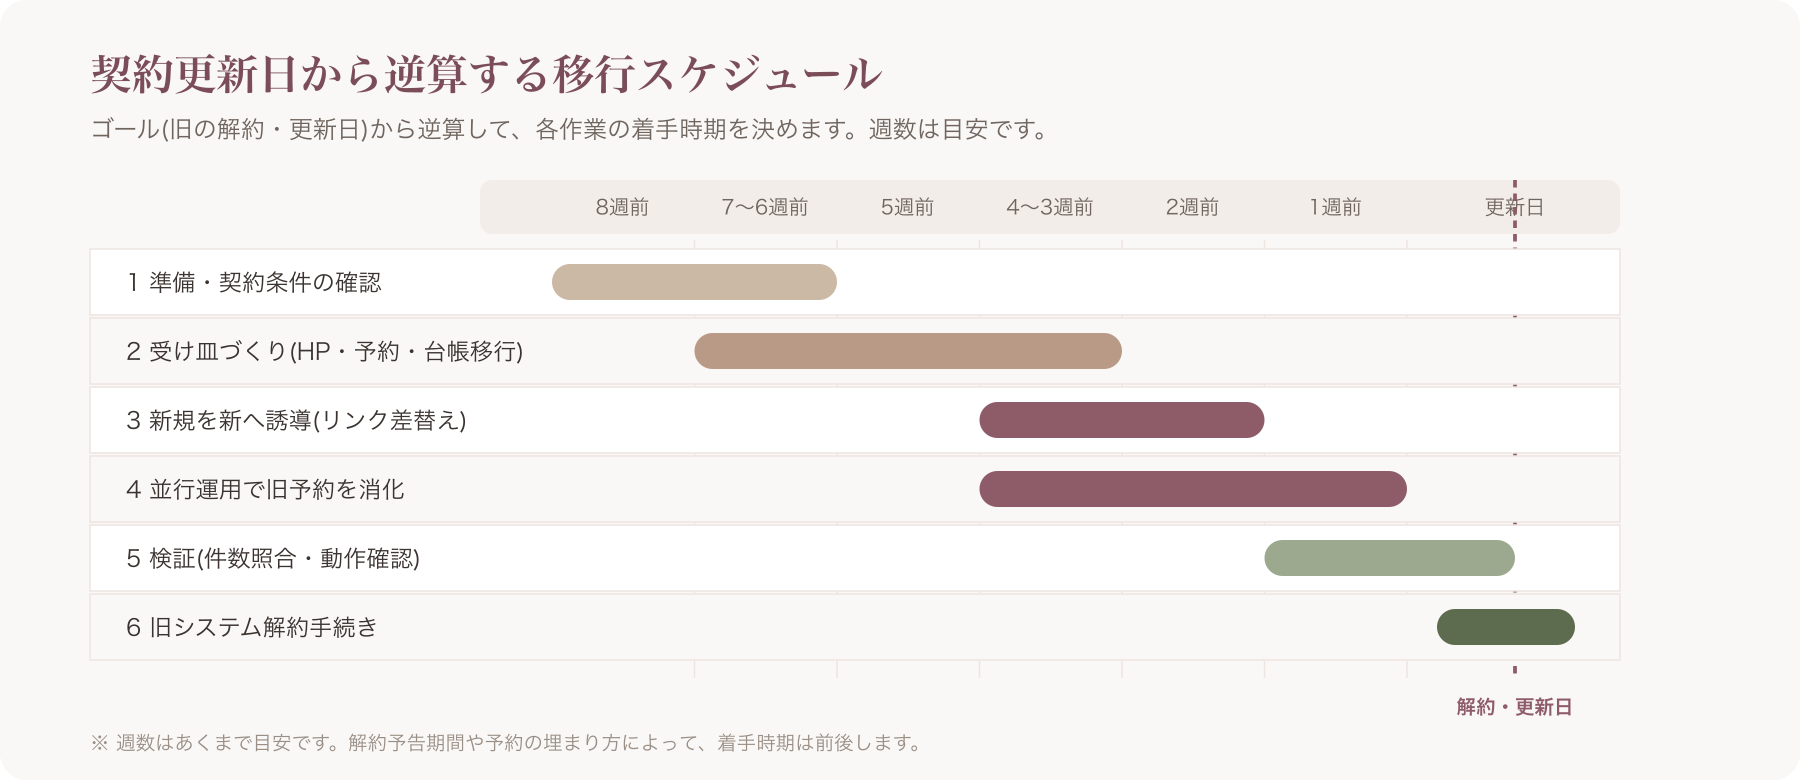The image size is (1800, 780).
Task: Select row label 4 並行運用で旧予約を消化
Action: pyautogui.click(x=265, y=490)
